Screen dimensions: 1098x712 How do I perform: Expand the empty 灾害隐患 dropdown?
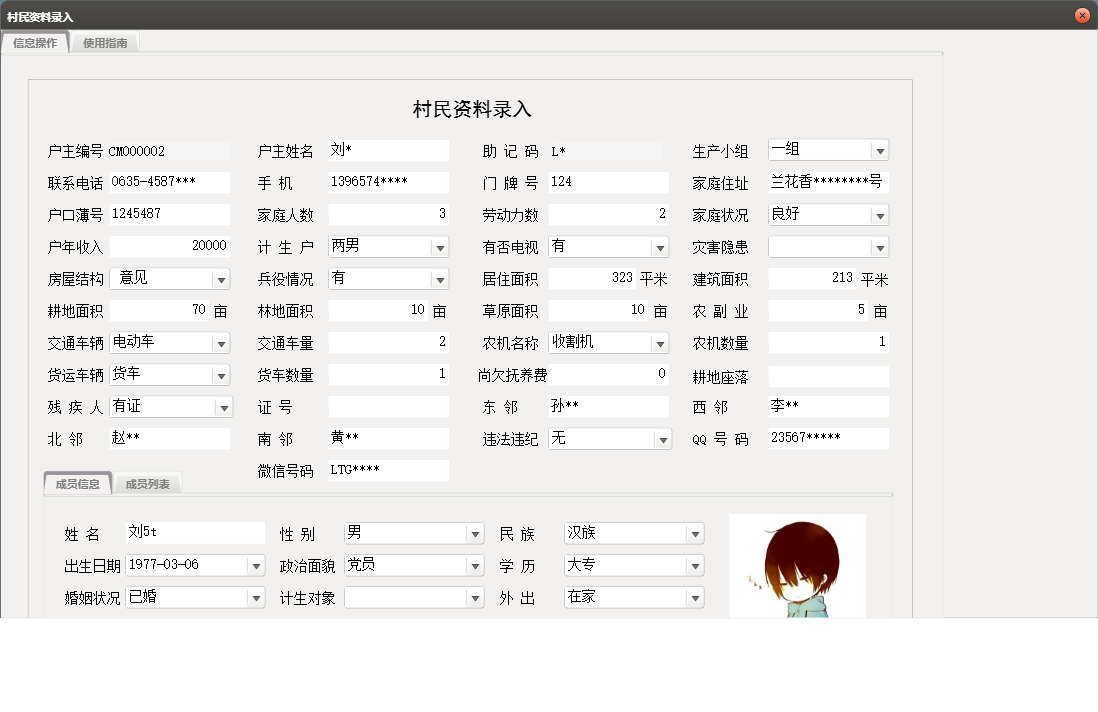click(x=880, y=247)
